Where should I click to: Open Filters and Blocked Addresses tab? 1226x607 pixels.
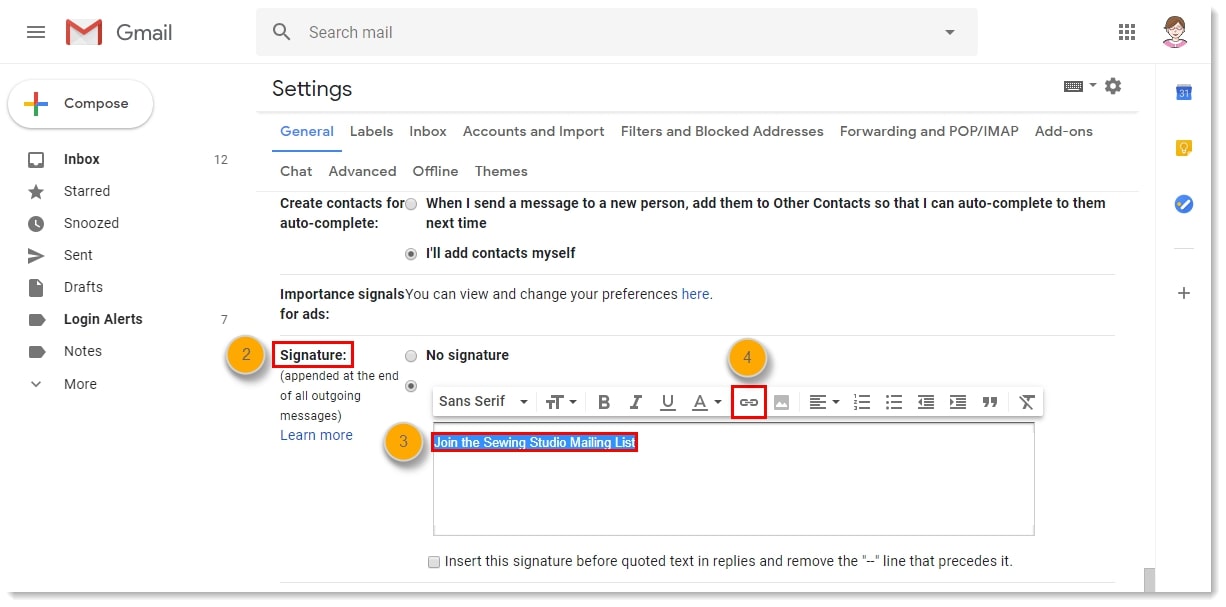click(722, 132)
